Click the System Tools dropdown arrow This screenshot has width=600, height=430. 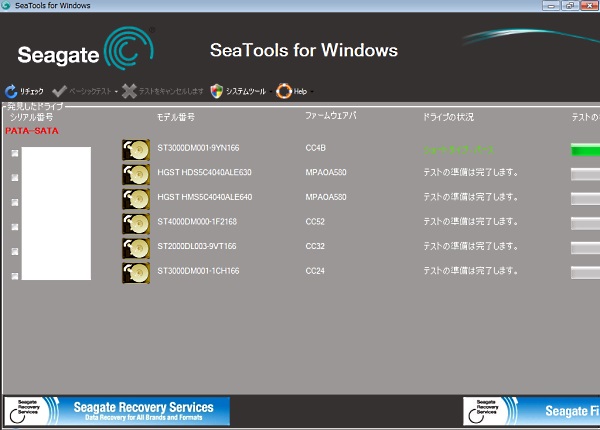click(x=270, y=92)
